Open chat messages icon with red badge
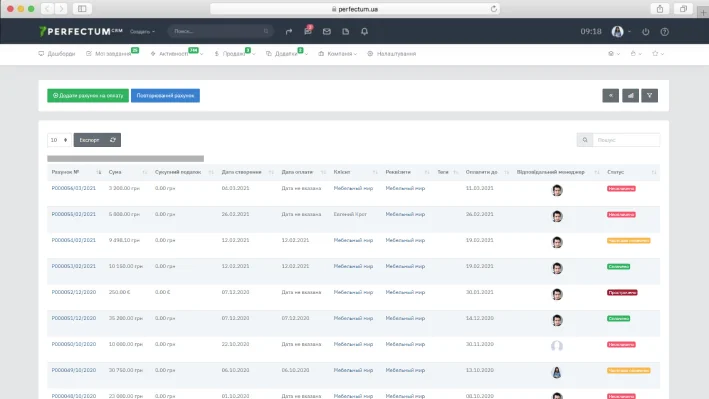The height and width of the screenshot is (399, 709). point(308,31)
